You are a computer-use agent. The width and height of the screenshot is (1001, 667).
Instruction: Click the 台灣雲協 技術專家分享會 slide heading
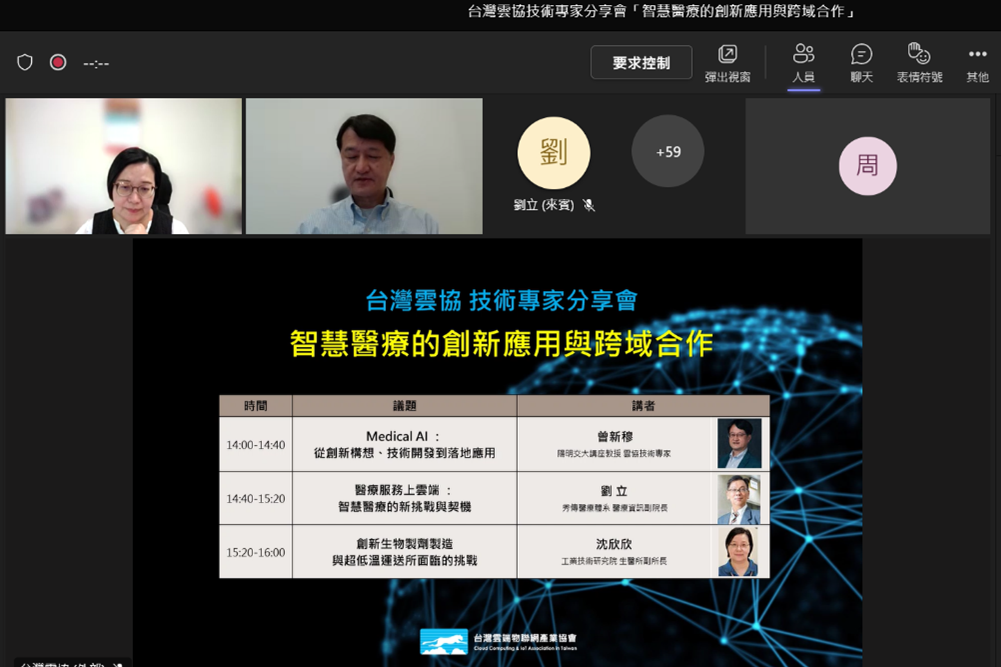501,301
